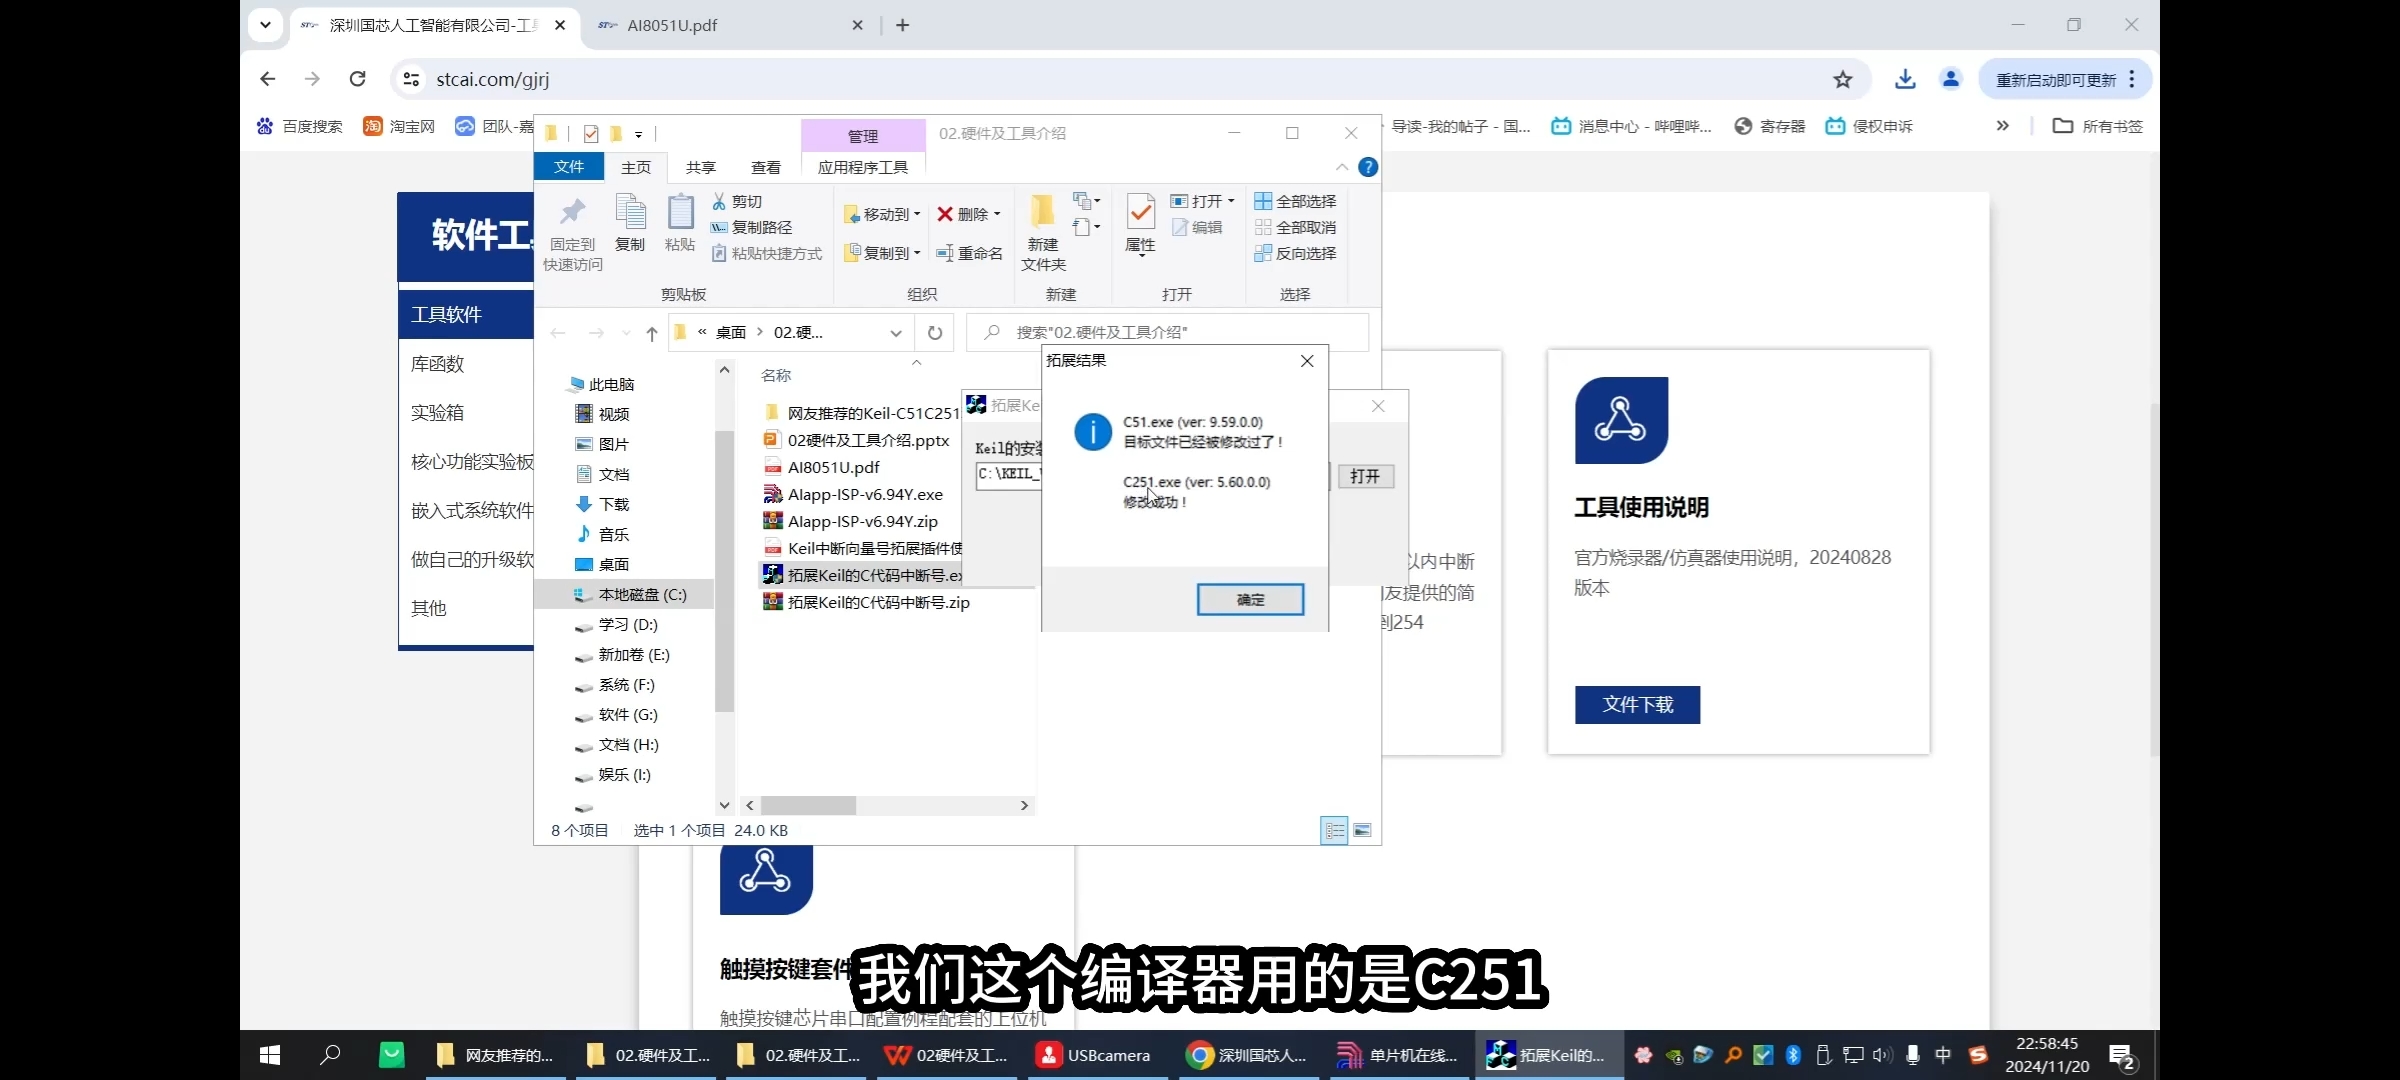This screenshot has width=2400, height=1080.
Task: Click the horizontal scrollbar in the file list
Action: (x=808, y=805)
